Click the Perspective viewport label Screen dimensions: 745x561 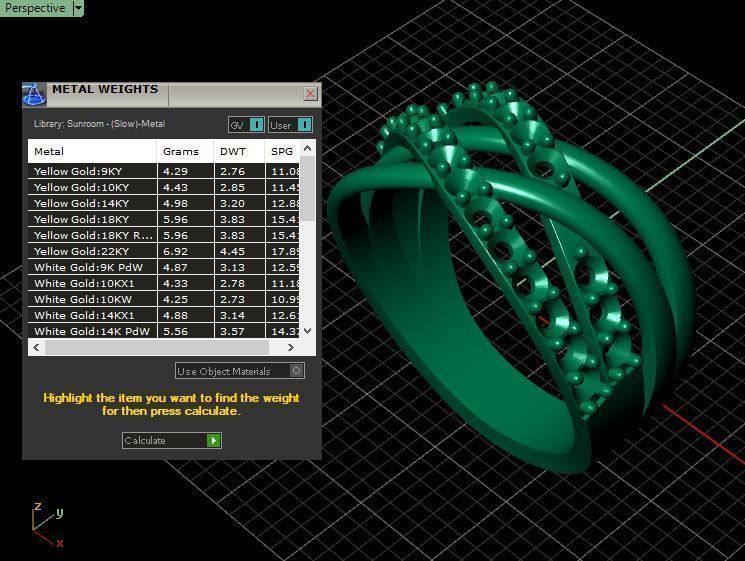click(35, 8)
